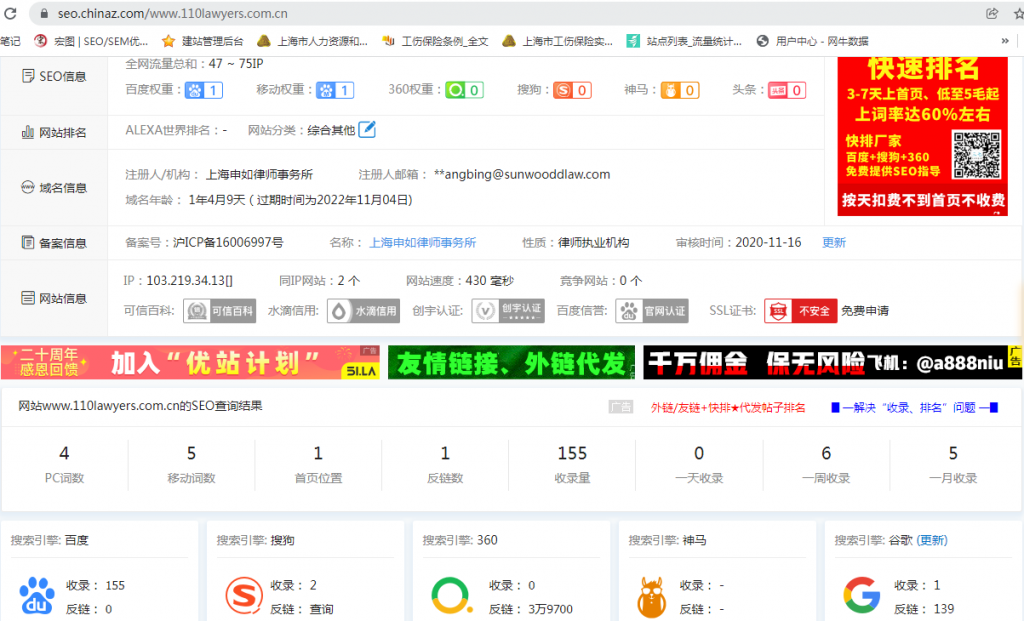Click the 360权重 green badge
Screen dimensions: 1024x621
464,90
